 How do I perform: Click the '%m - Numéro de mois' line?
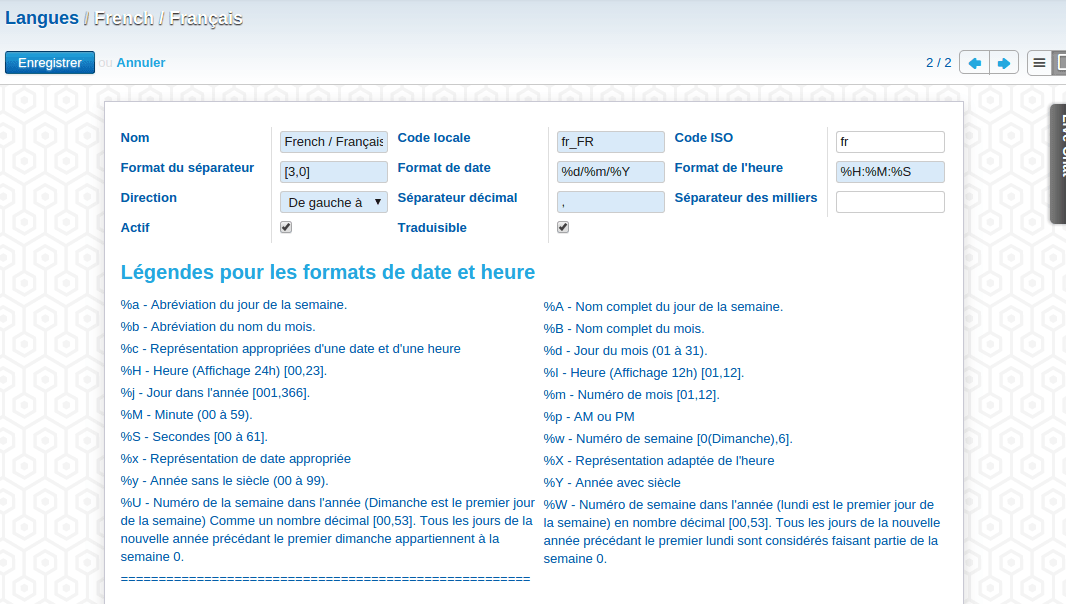click(x=632, y=395)
